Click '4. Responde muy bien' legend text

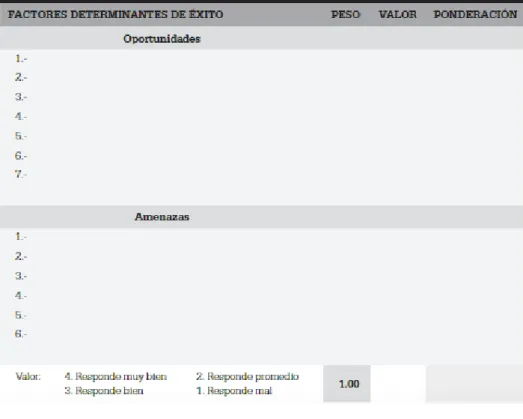pos(116,377)
